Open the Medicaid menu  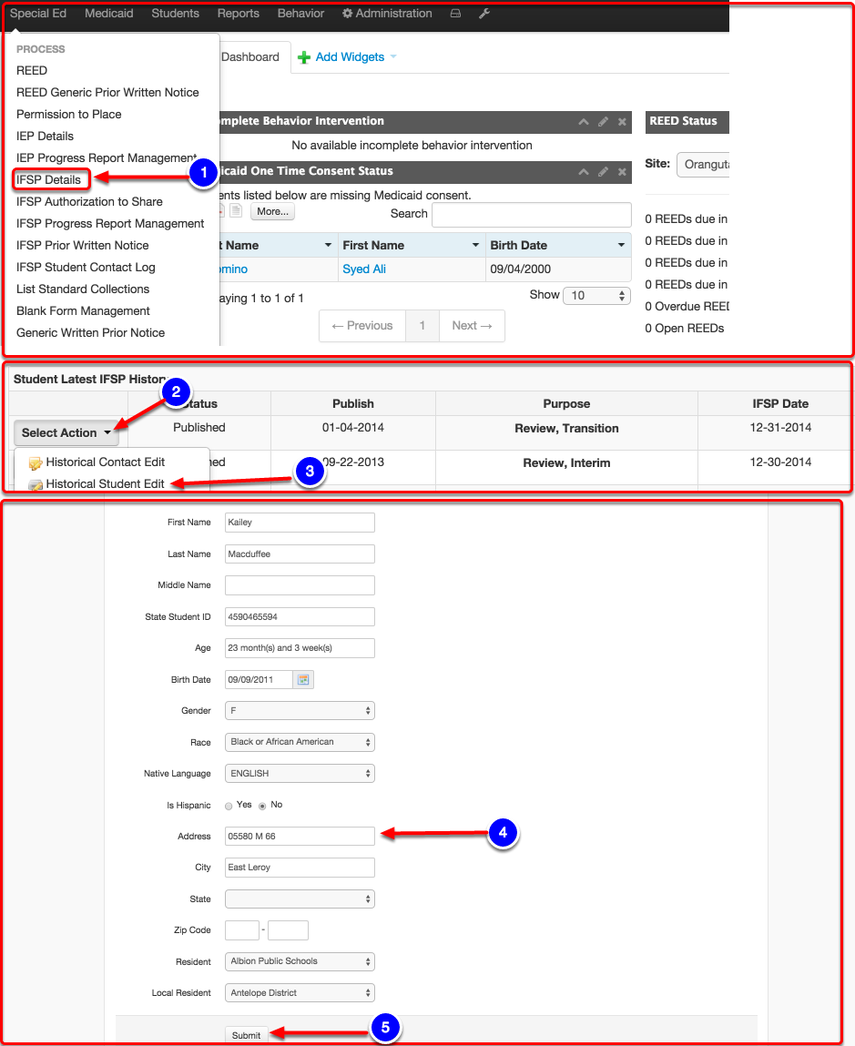coord(109,13)
